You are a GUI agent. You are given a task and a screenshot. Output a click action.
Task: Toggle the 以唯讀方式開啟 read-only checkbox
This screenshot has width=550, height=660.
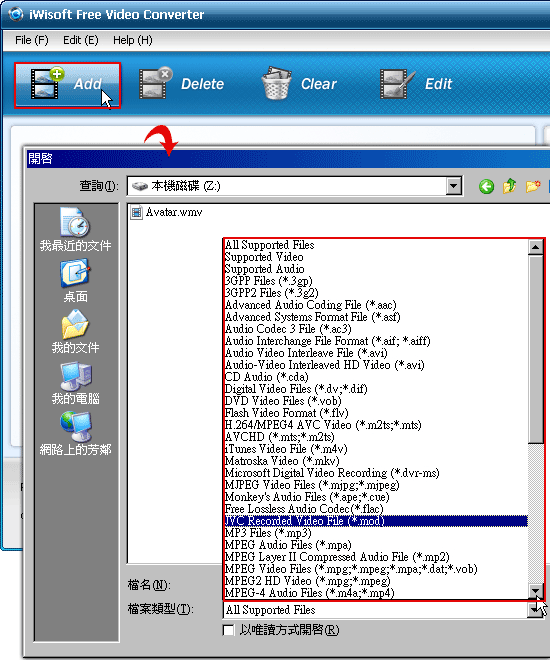(229, 630)
